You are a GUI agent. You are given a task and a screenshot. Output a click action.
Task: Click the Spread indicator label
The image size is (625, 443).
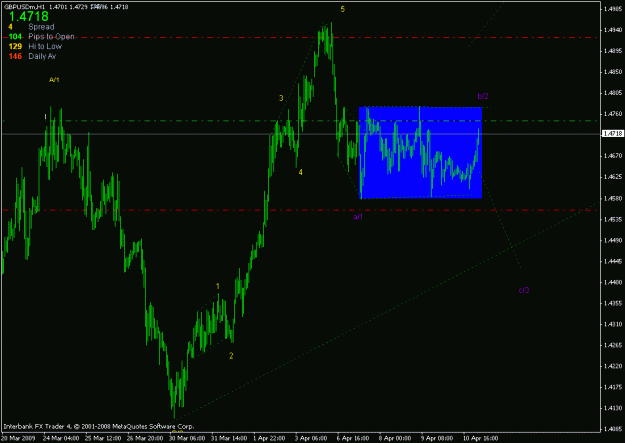pyautogui.click(x=41, y=27)
